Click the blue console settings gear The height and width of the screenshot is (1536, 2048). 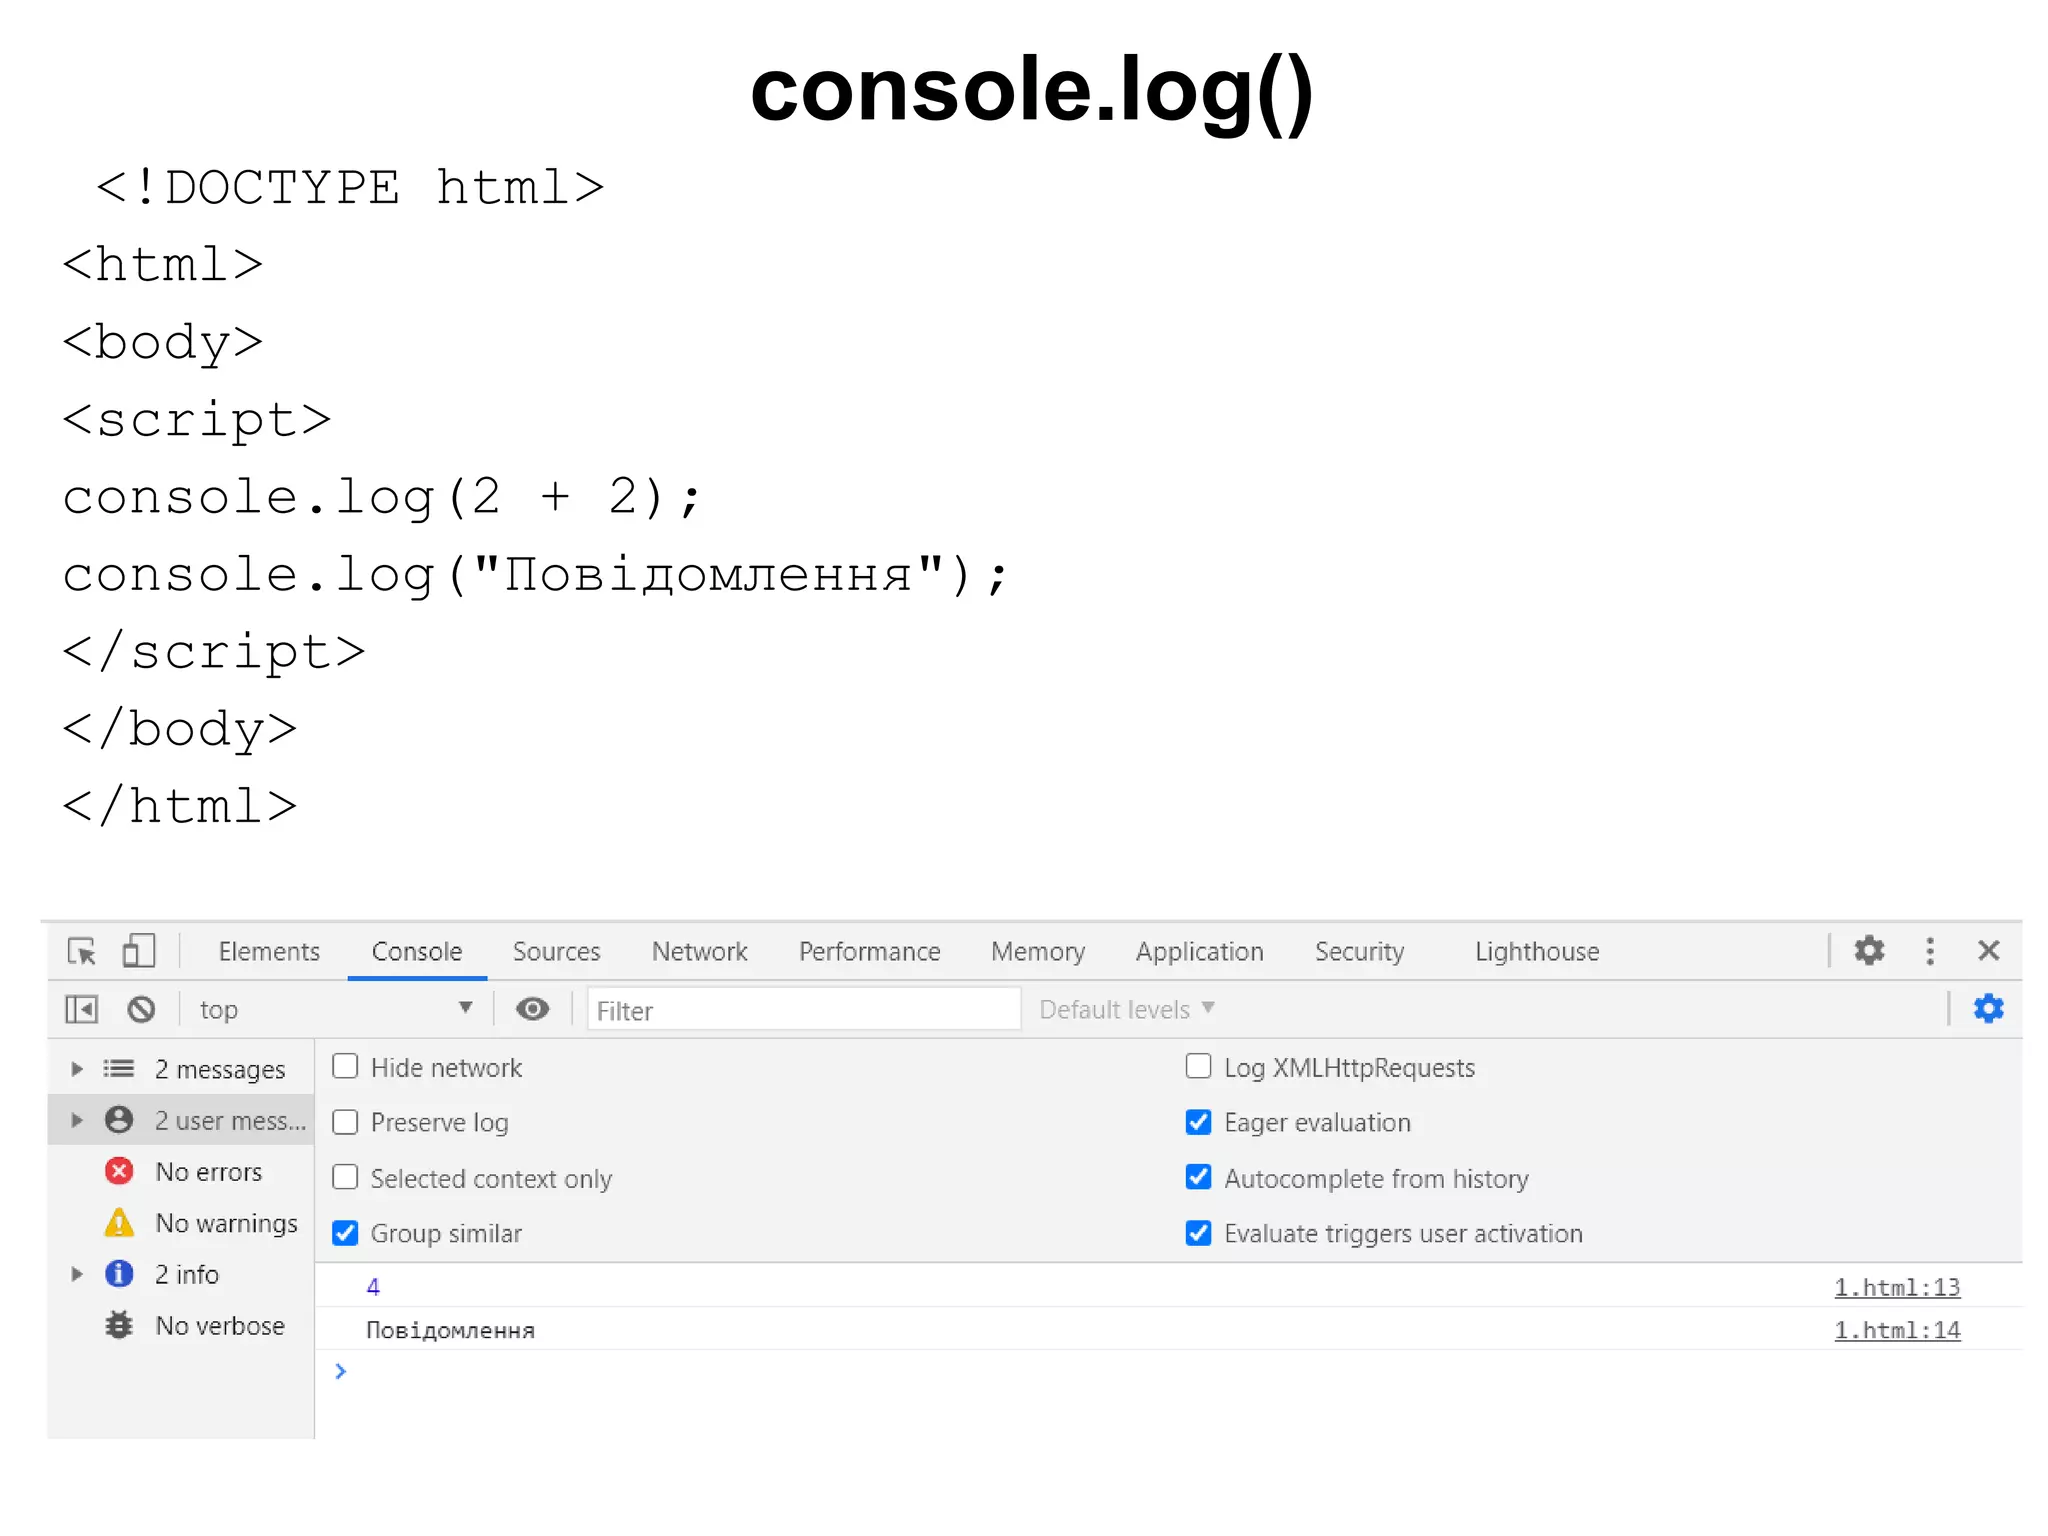tap(1988, 1009)
